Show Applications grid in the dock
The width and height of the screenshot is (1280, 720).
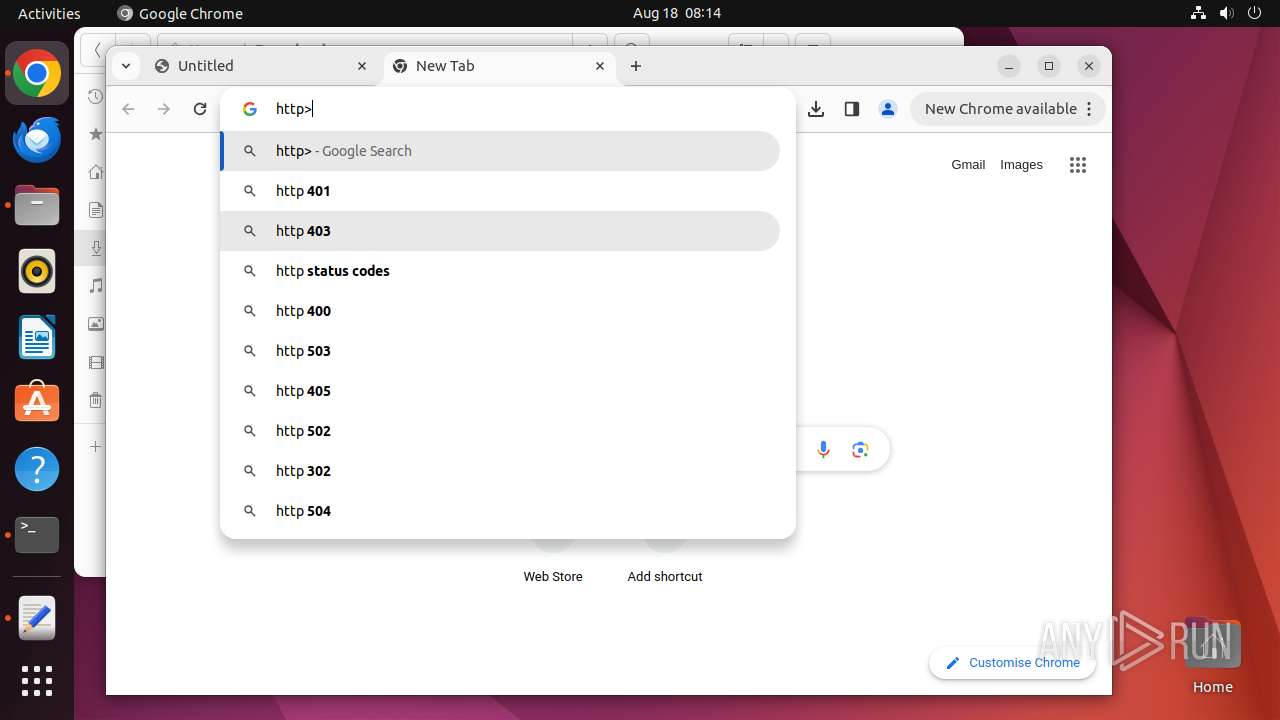pyautogui.click(x=37, y=681)
